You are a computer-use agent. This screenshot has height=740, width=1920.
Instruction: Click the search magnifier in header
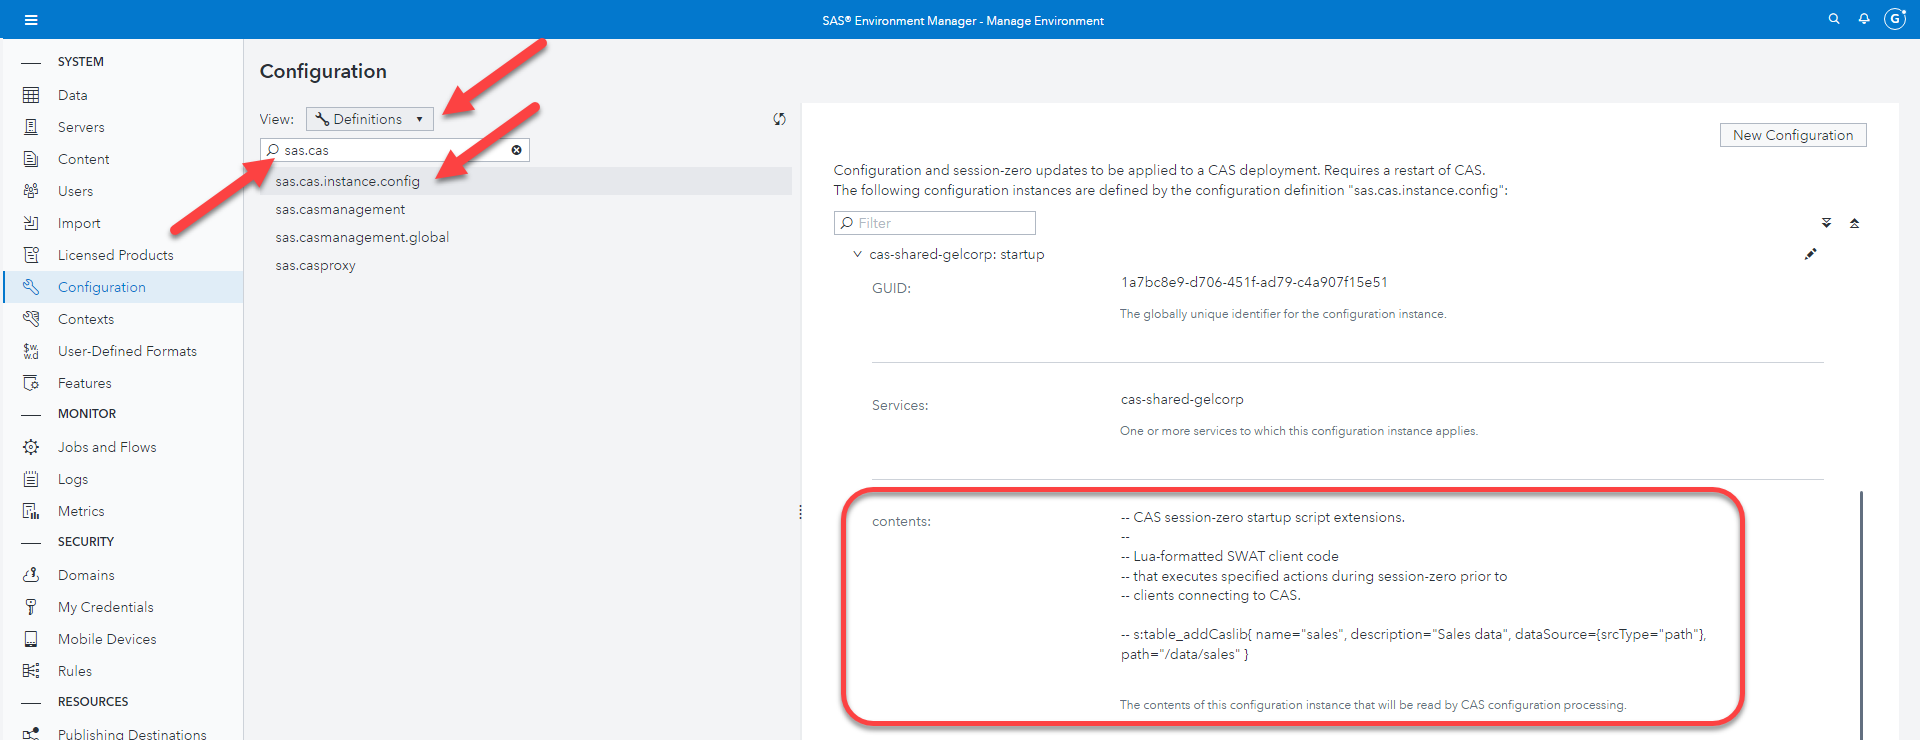point(1834,19)
